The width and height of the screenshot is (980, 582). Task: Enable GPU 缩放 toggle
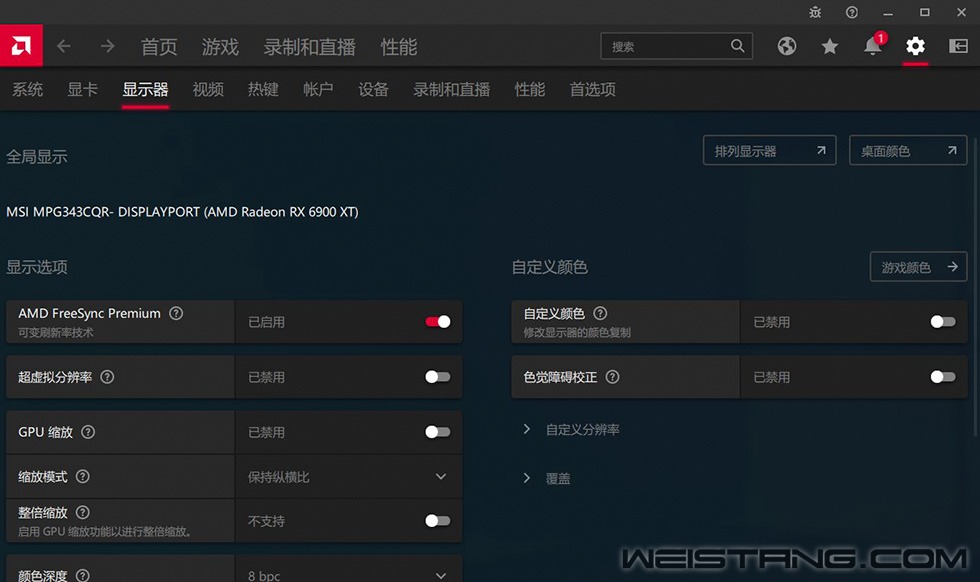[x=438, y=432]
